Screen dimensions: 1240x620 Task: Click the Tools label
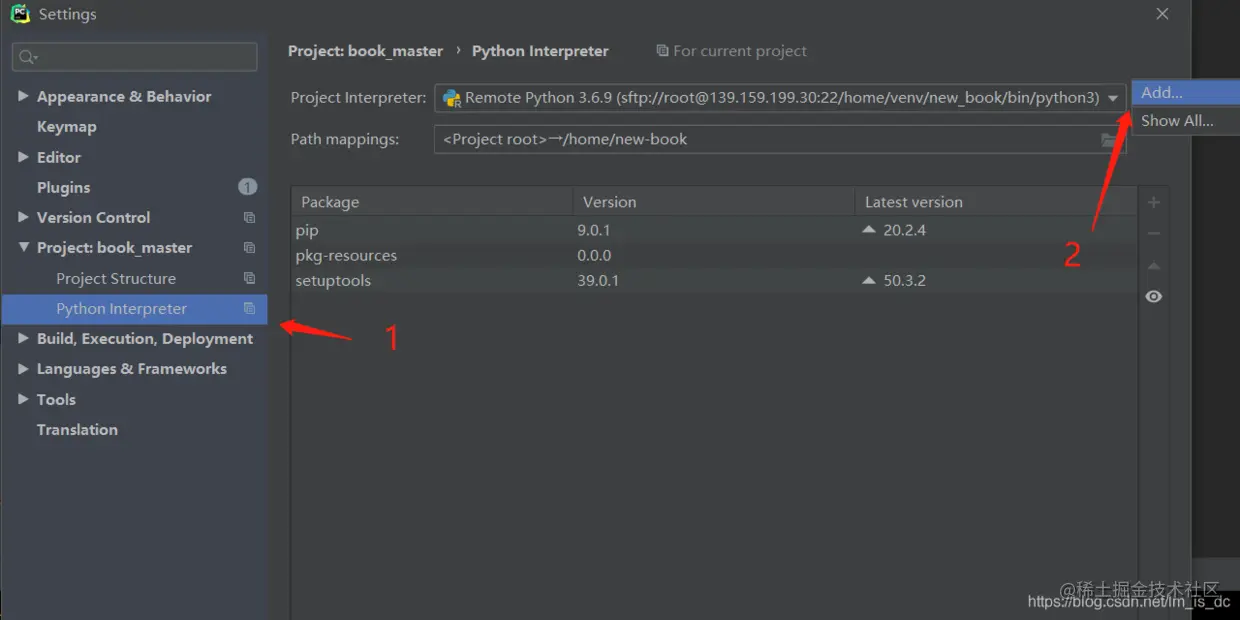(x=56, y=400)
